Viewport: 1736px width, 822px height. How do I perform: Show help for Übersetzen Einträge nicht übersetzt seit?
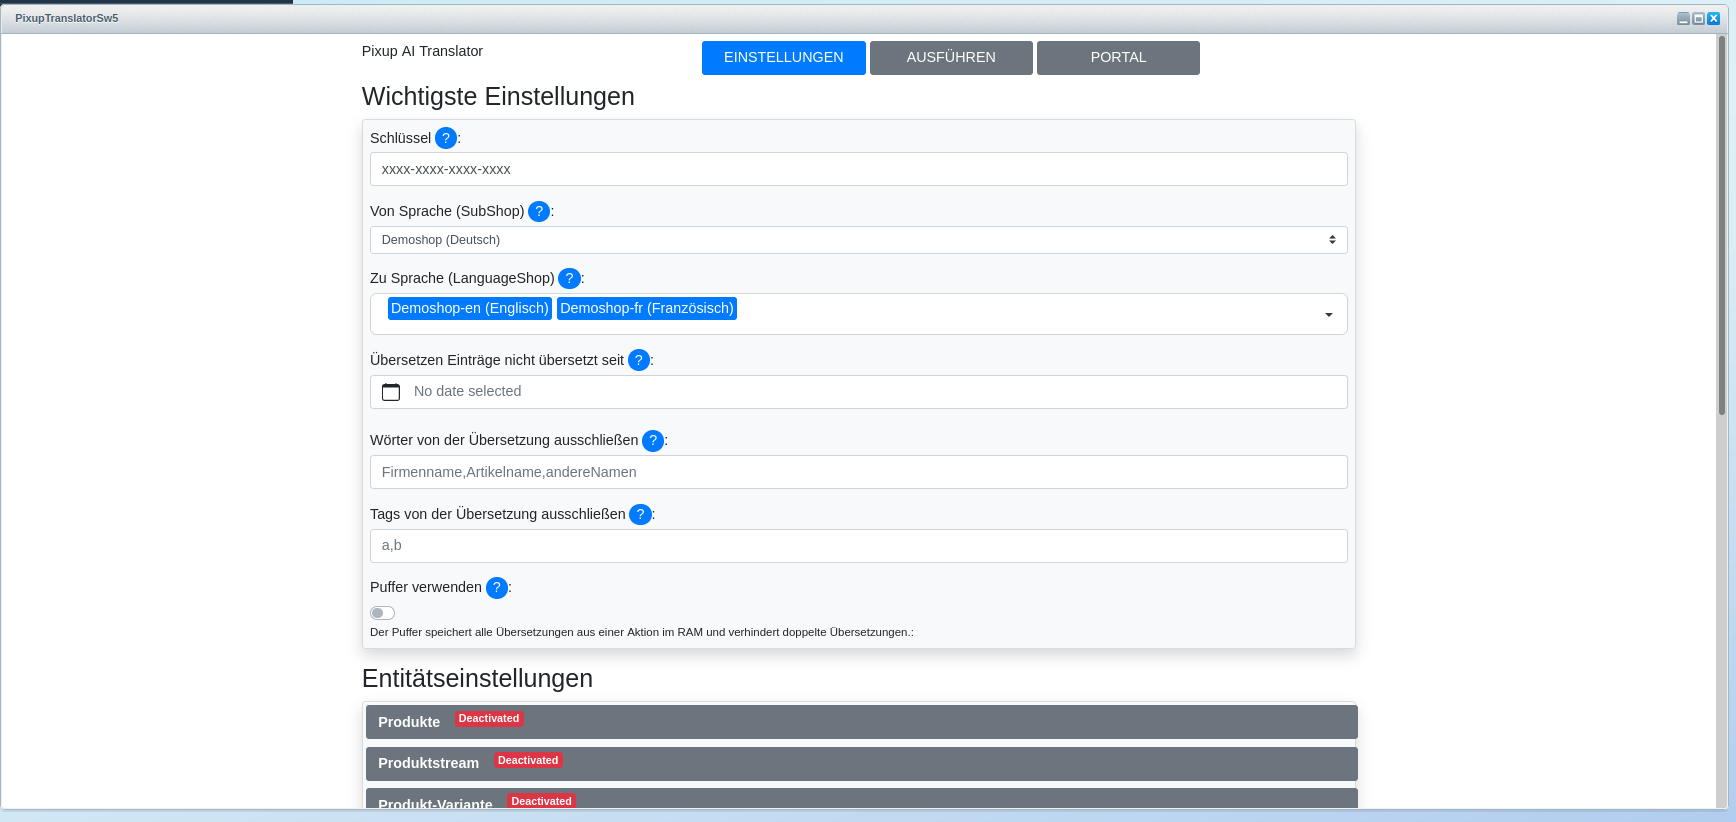click(x=639, y=360)
